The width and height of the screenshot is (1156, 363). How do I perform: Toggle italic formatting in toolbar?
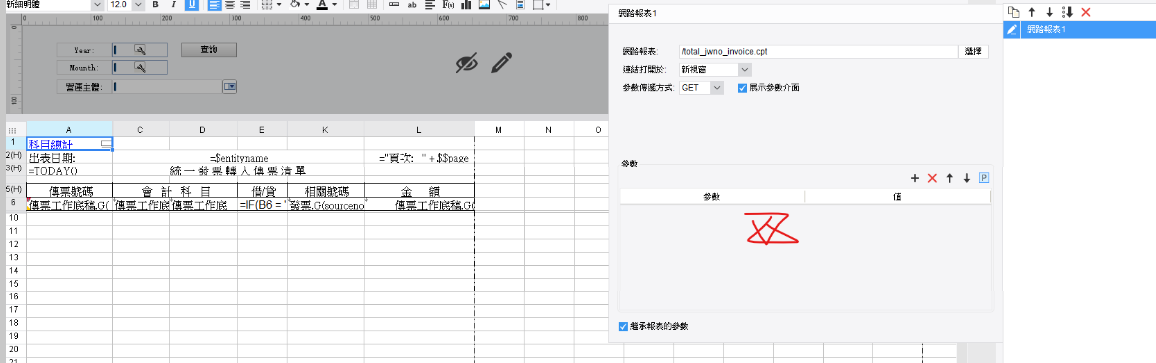pos(173,4)
